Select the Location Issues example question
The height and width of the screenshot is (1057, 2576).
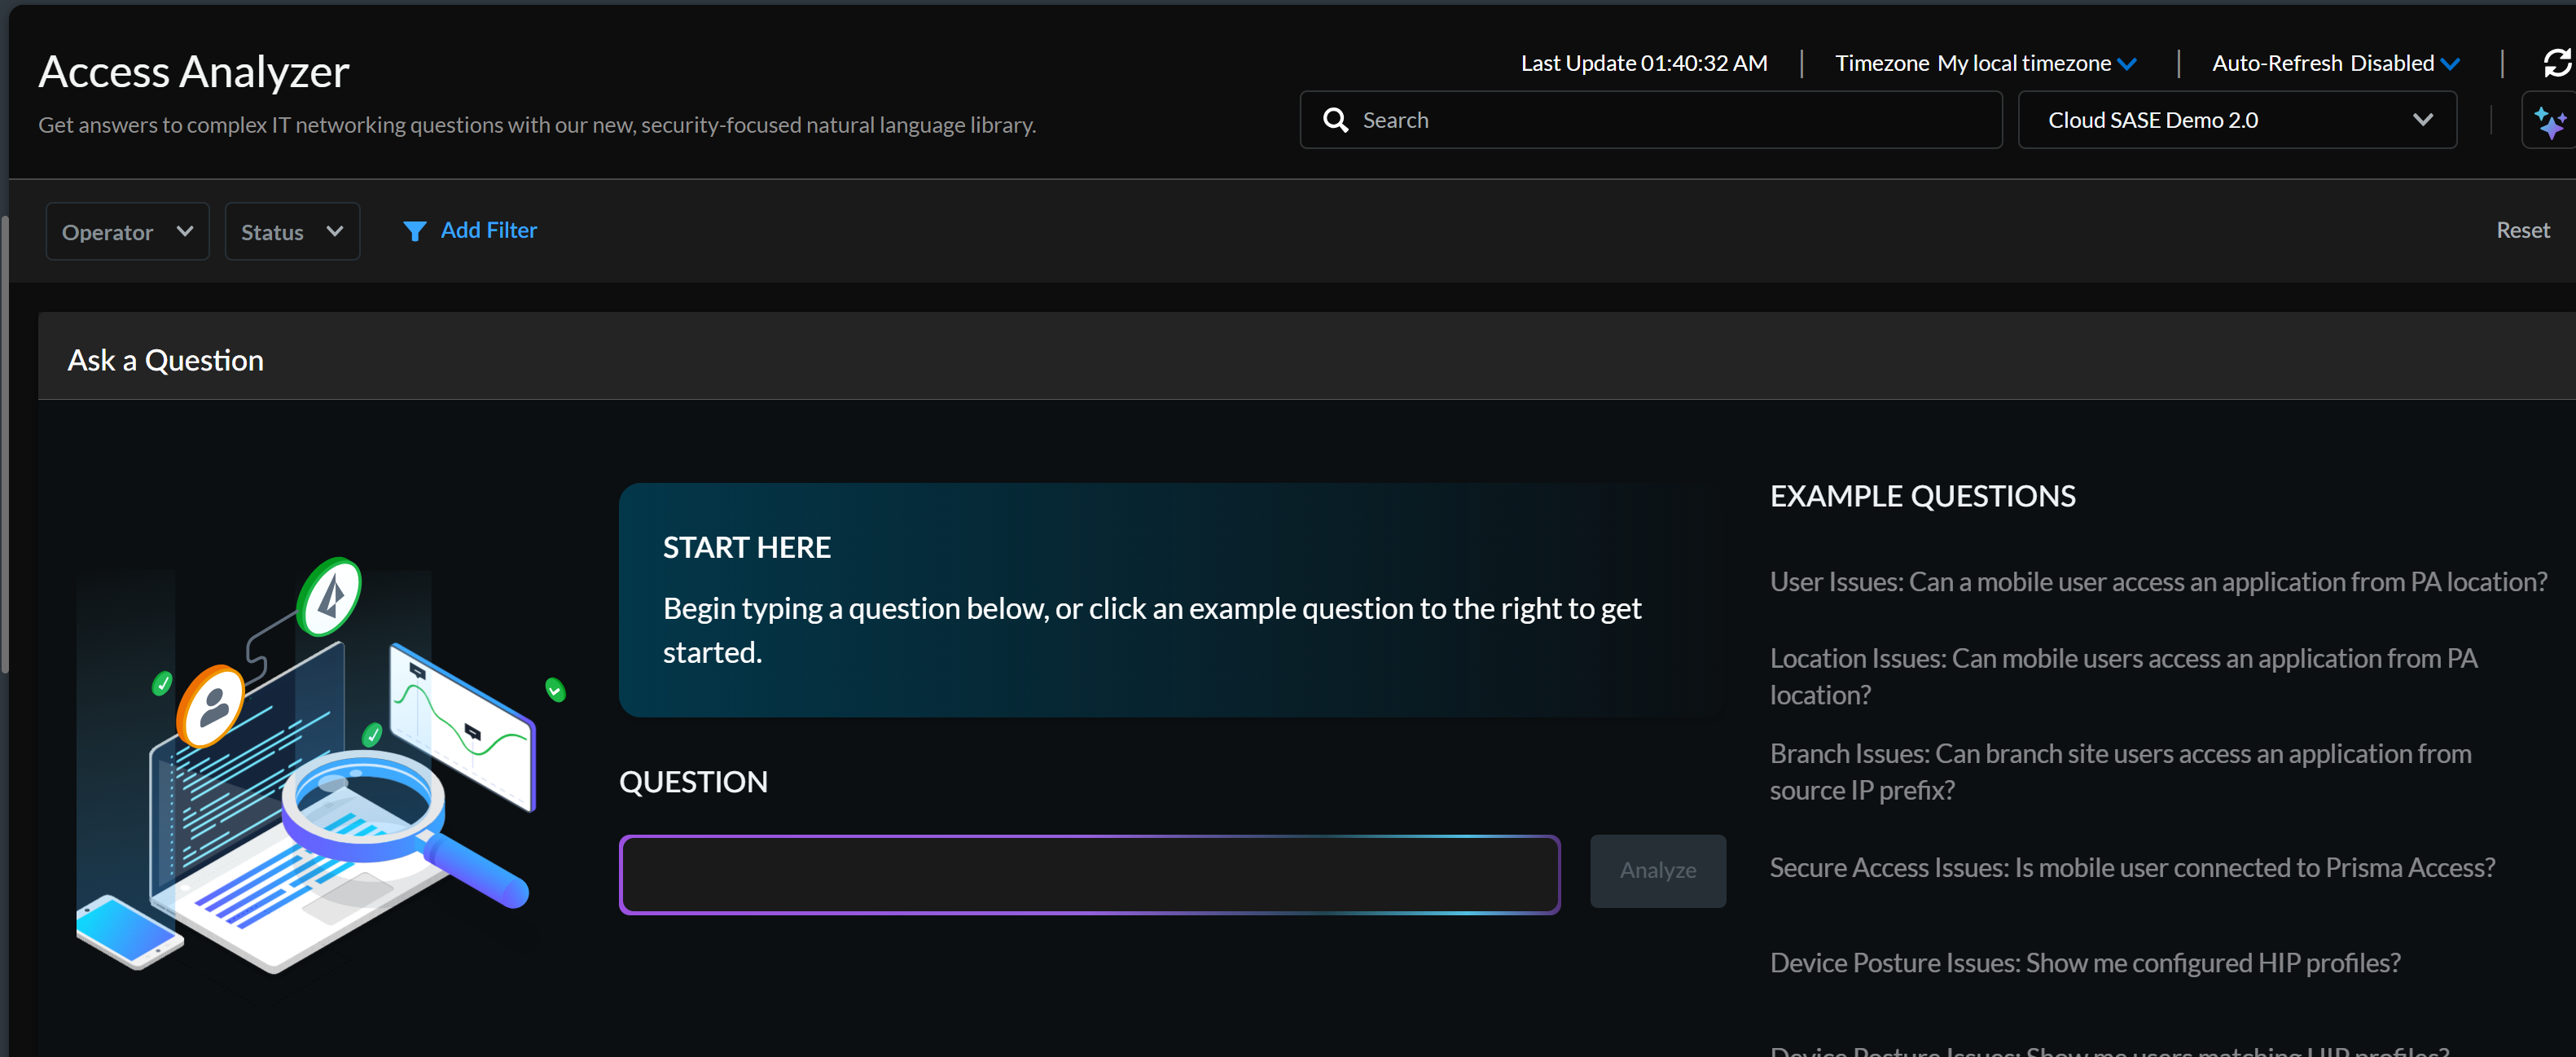pos(2122,676)
